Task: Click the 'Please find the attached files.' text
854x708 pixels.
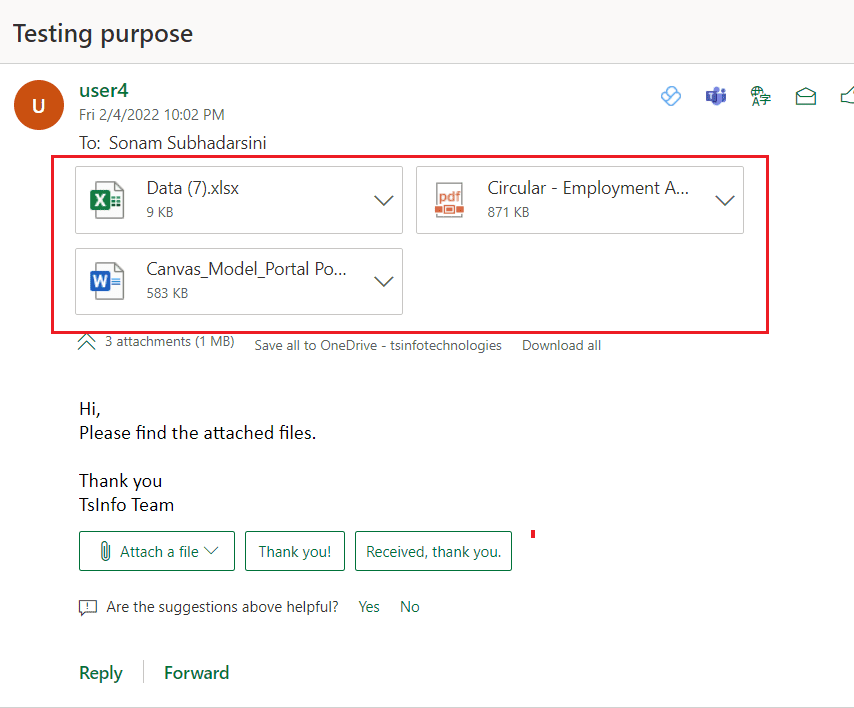Action: click(x=198, y=433)
